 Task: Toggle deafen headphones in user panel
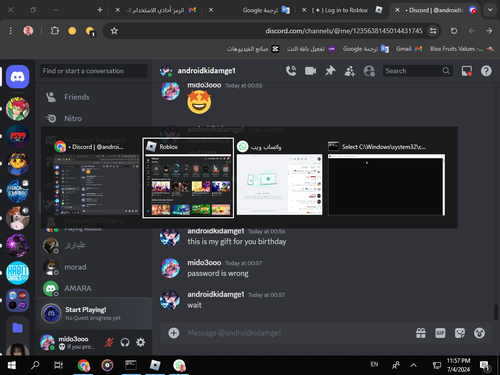pos(125,342)
